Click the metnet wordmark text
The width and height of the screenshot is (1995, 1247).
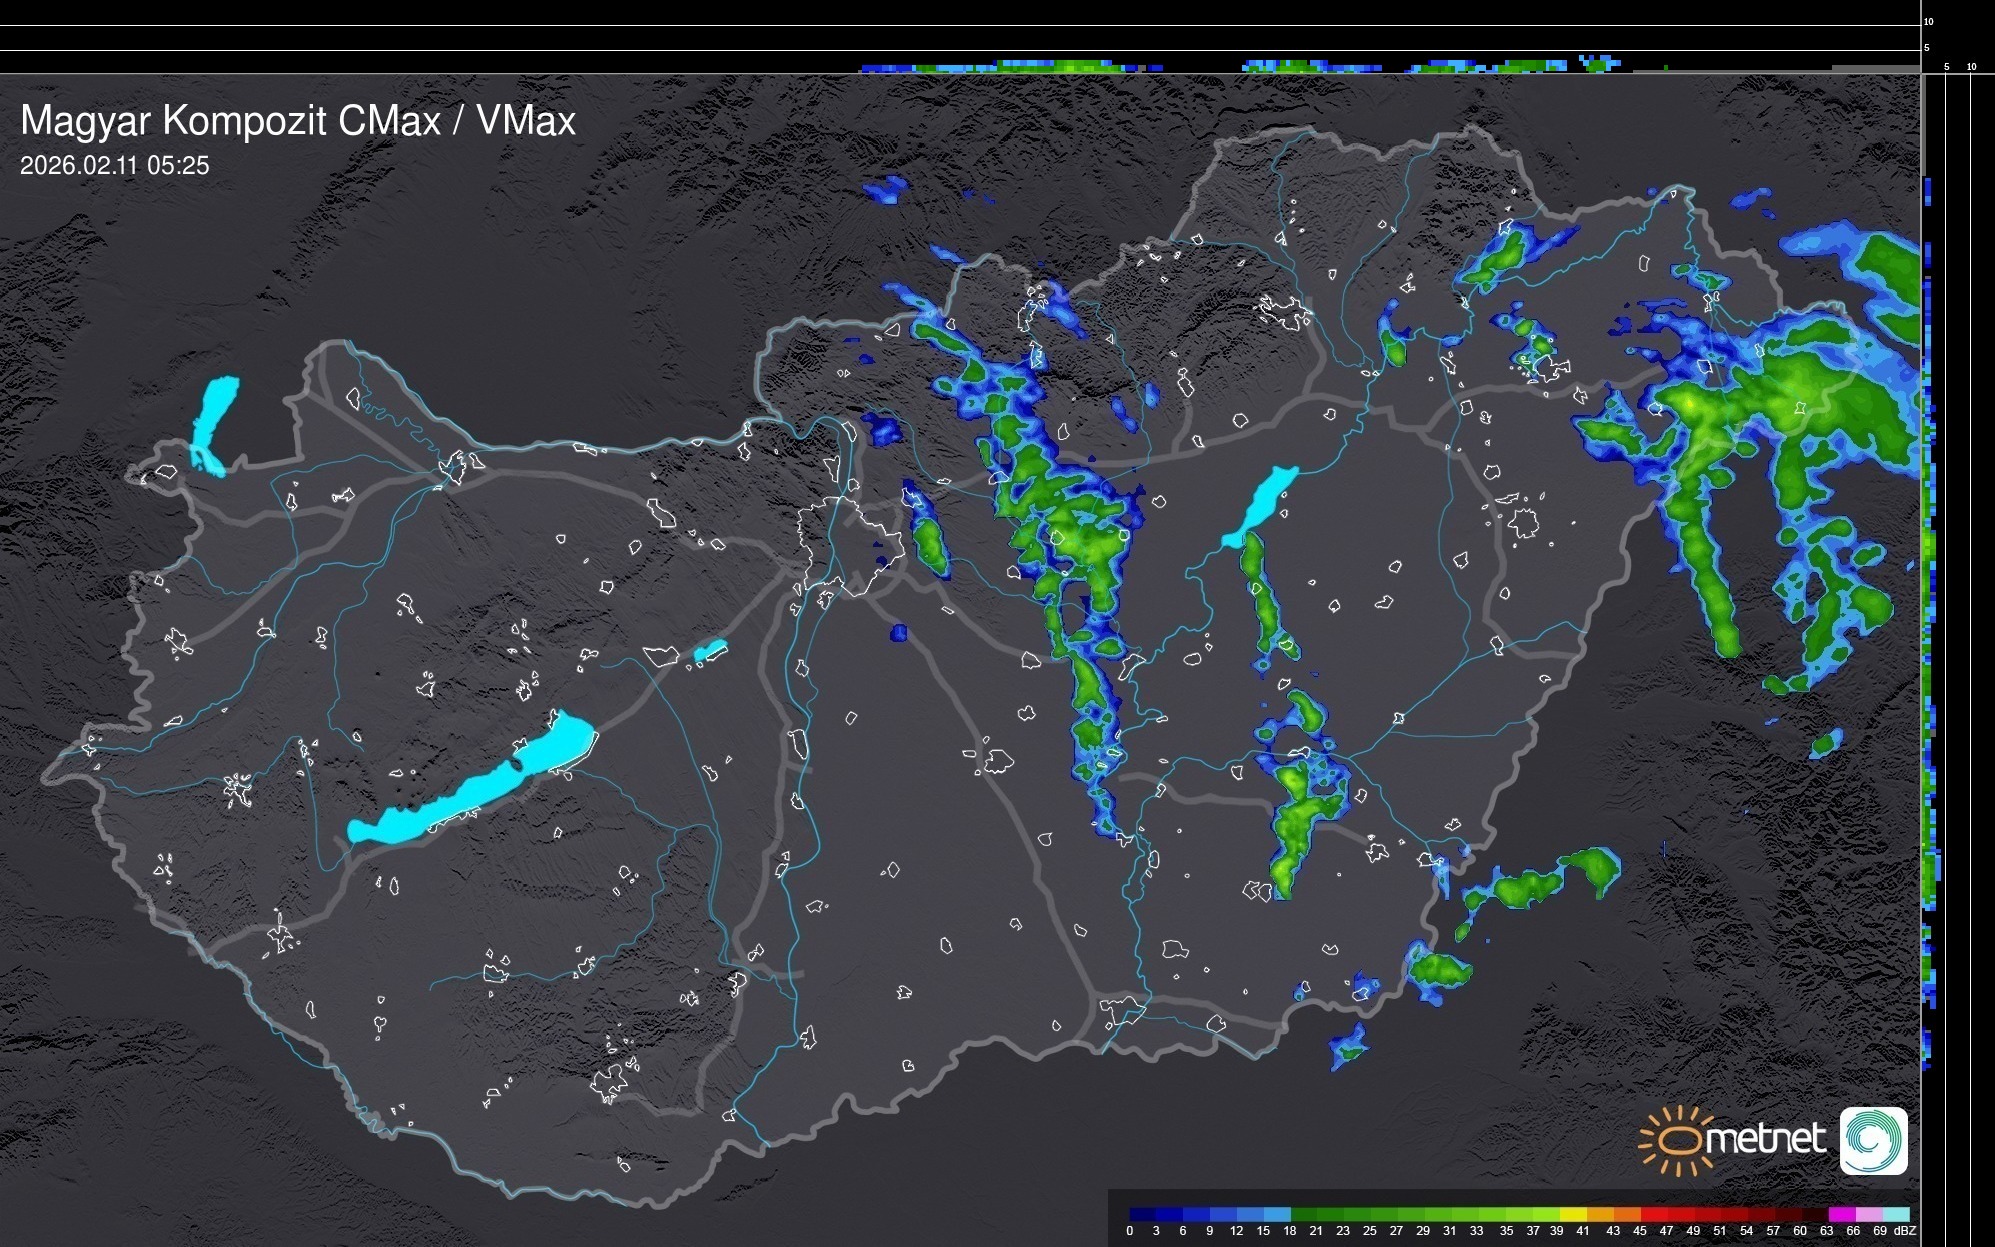(x=1765, y=1139)
